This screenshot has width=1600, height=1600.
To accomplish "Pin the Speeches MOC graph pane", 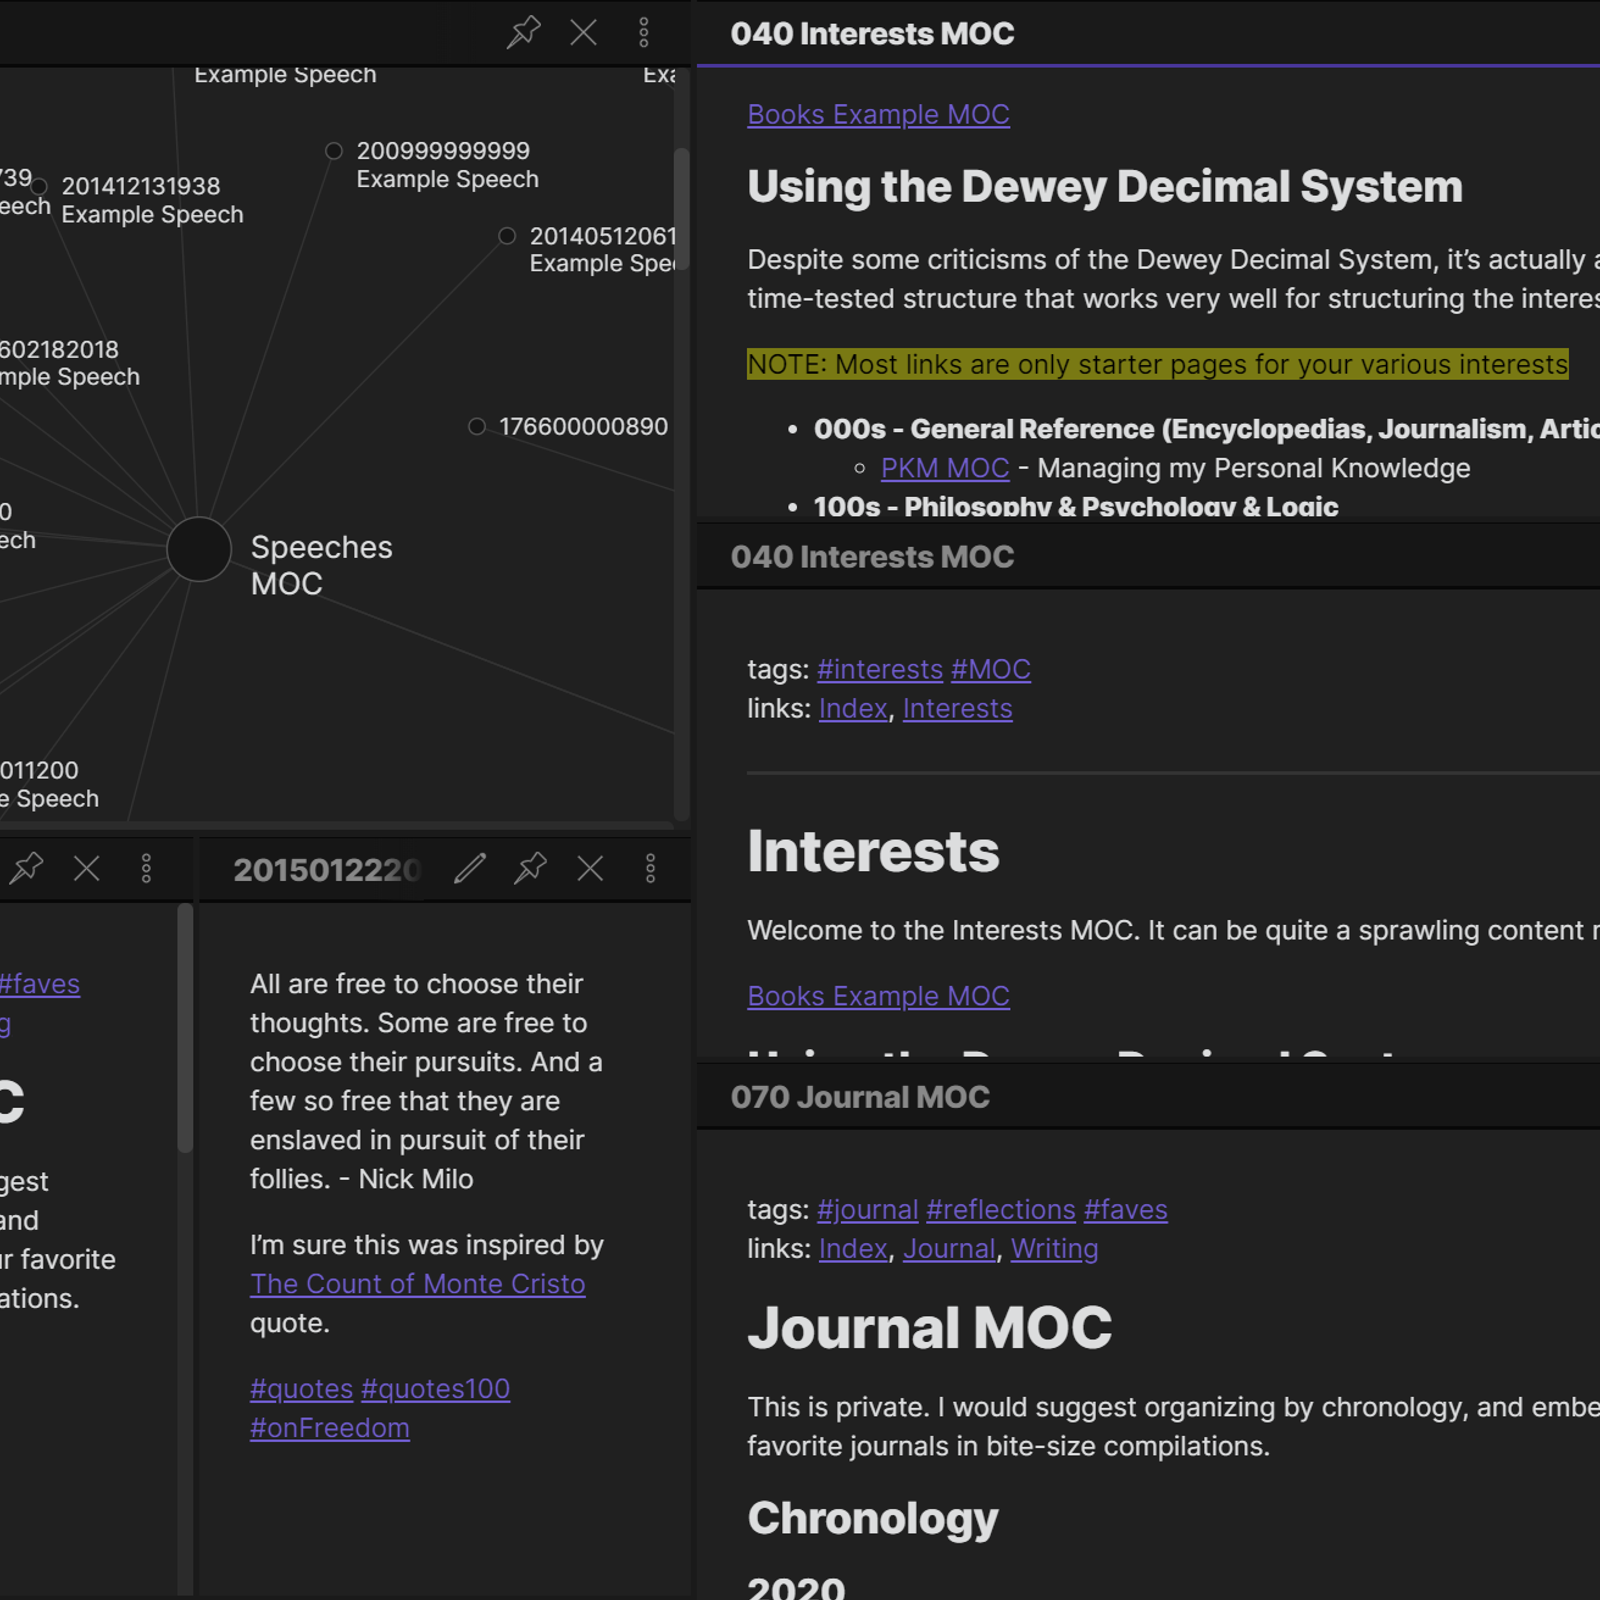I will pos(523,33).
